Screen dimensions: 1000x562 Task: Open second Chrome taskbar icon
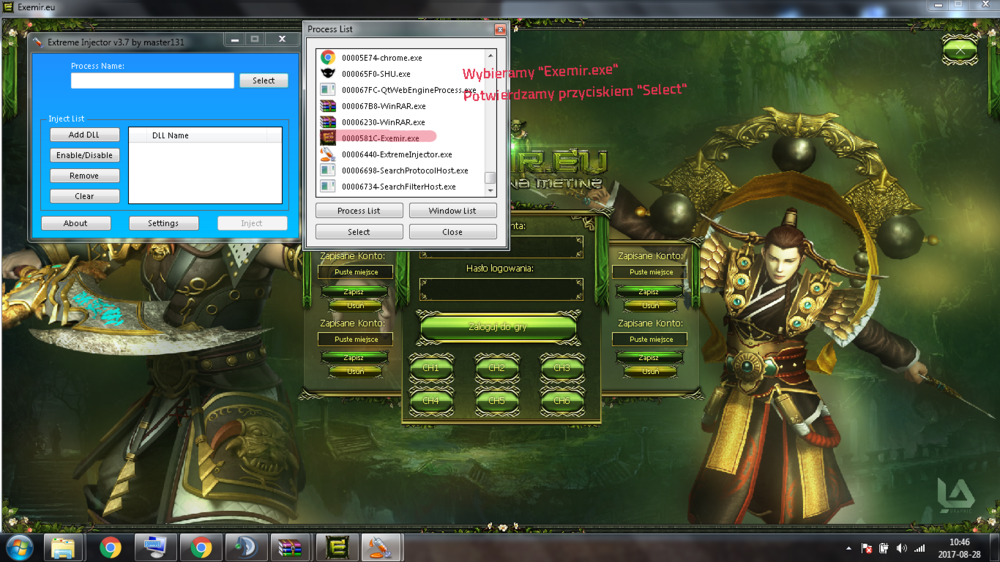201,548
